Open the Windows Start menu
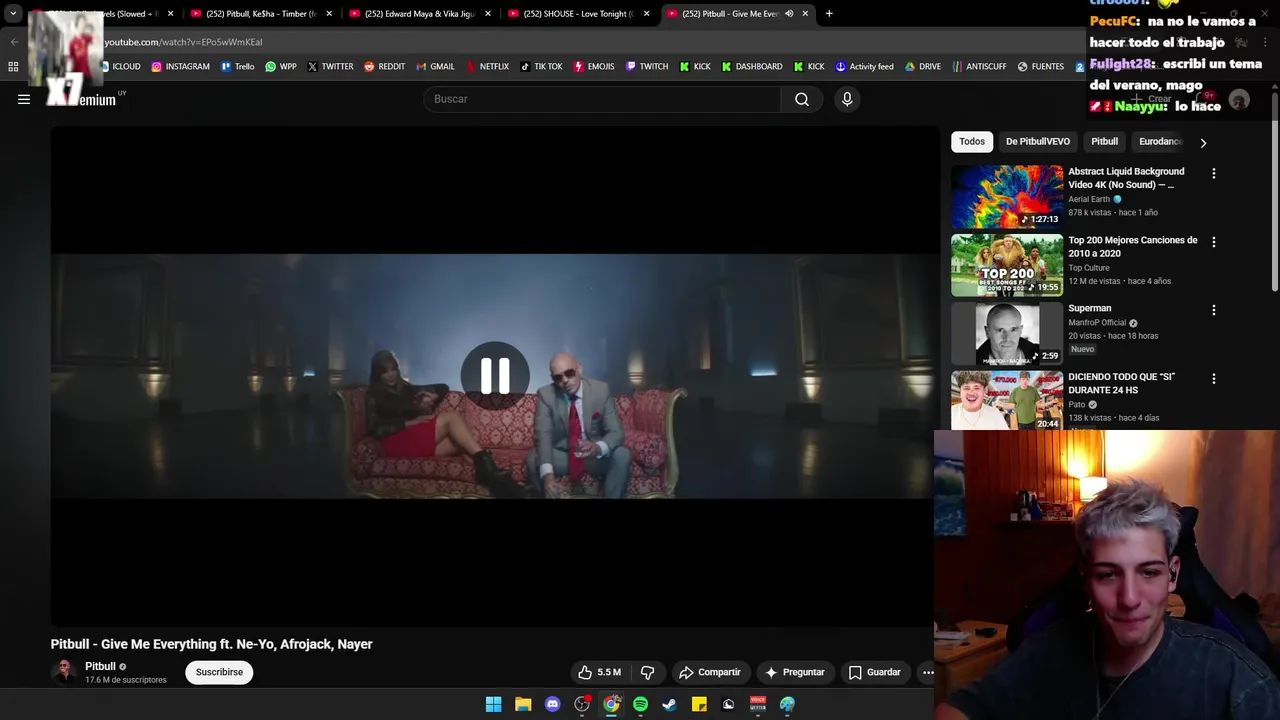The width and height of the screenshot is (1280, 720). 493,704
